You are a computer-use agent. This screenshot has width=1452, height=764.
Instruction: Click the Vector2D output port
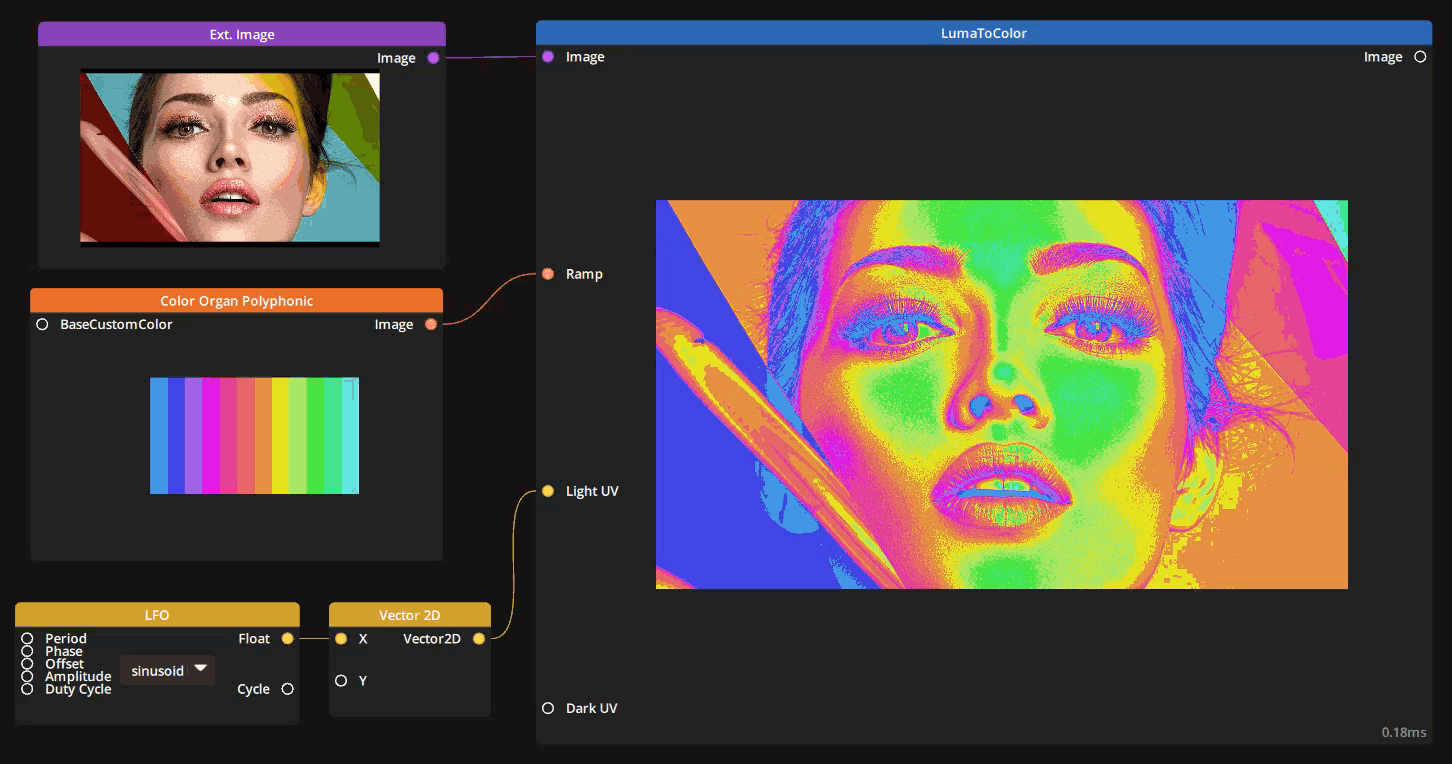coord(479,638)
